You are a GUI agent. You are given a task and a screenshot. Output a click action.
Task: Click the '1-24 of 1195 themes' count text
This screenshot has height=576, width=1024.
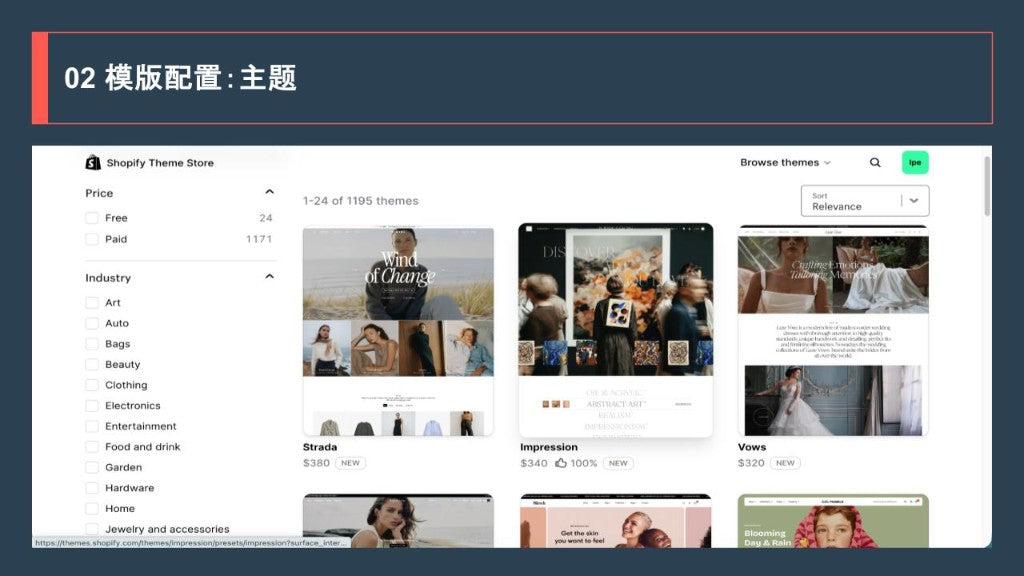pyautogui.click(x=360, y=201)
